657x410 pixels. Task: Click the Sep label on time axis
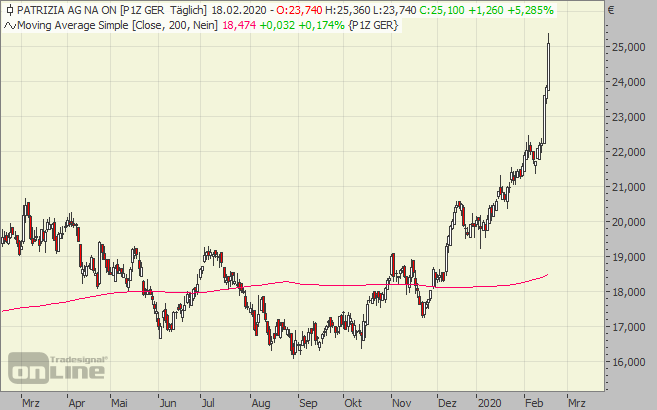tap(308, 403)
